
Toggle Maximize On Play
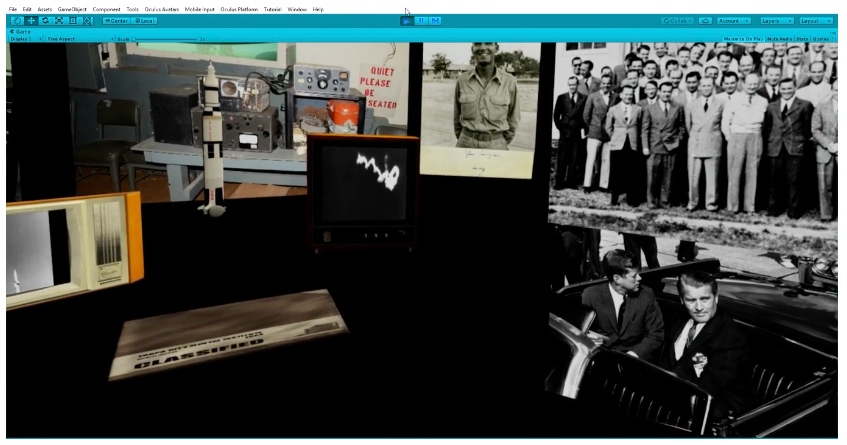(743, 39)
